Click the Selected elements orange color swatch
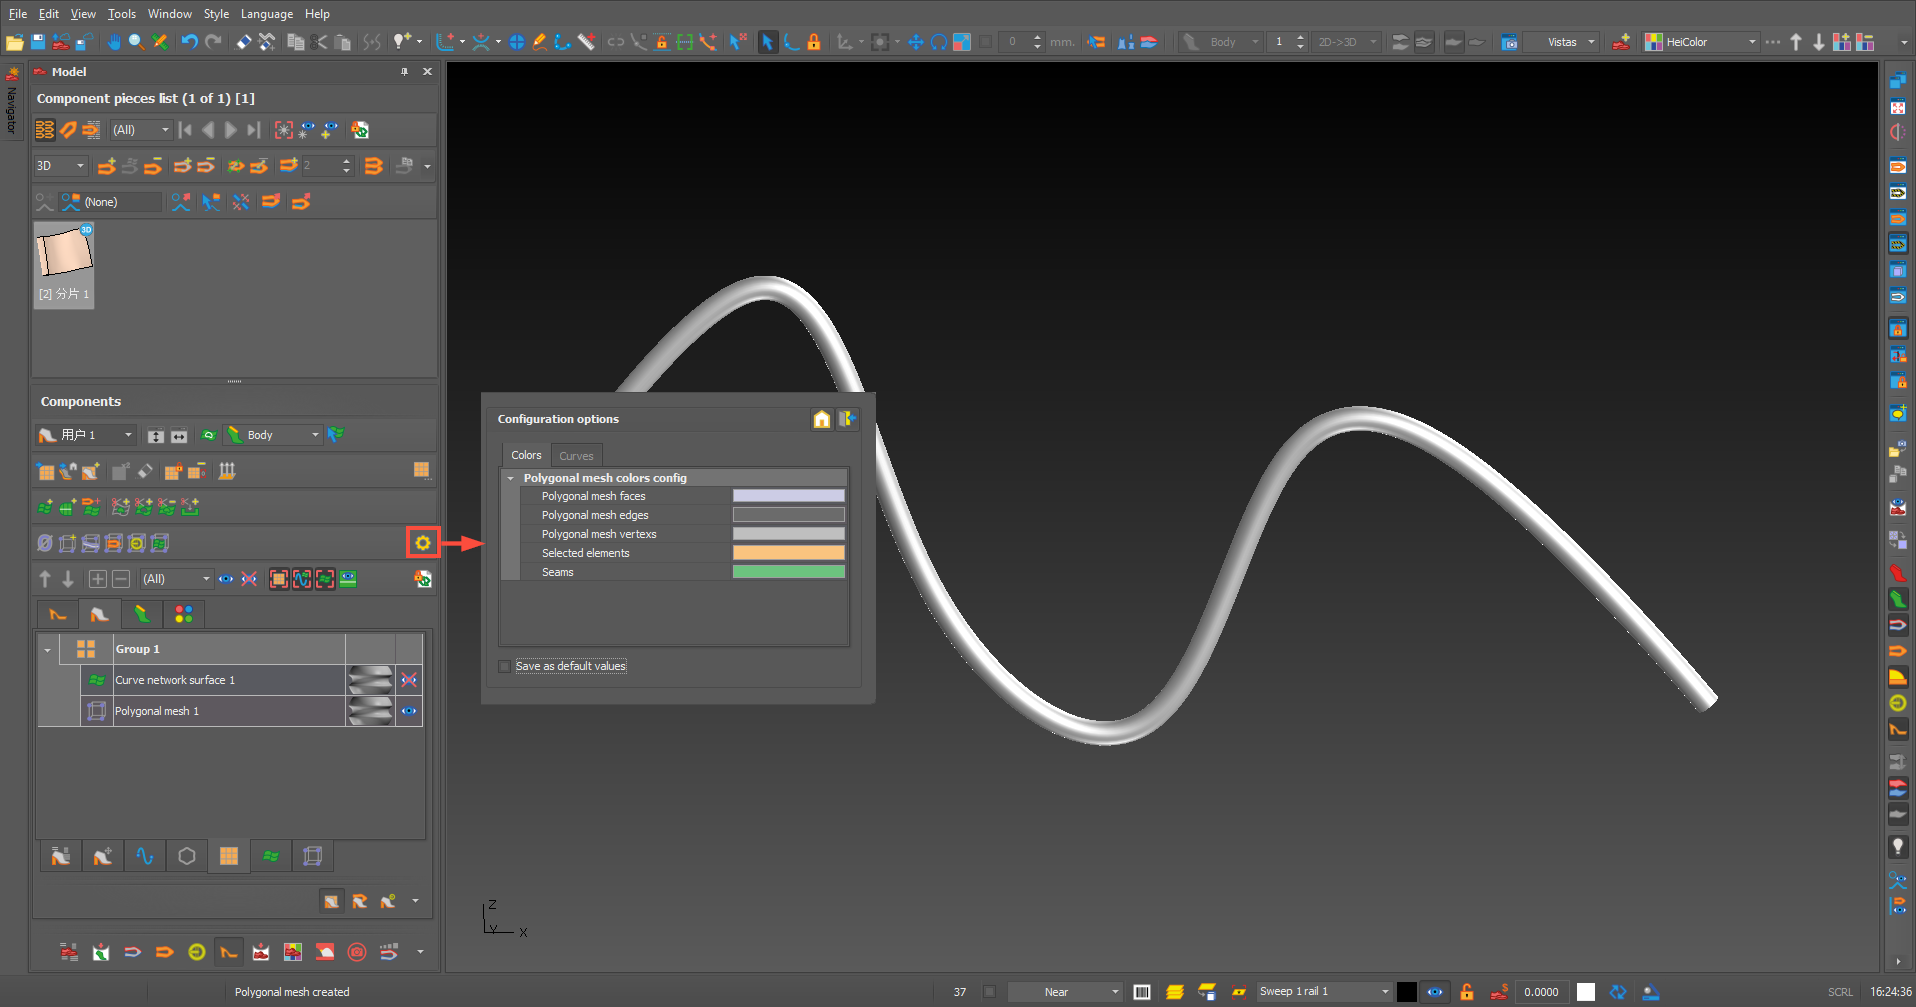The height and width of the screenshot is (1007, 1916). (x=788, y=553)
